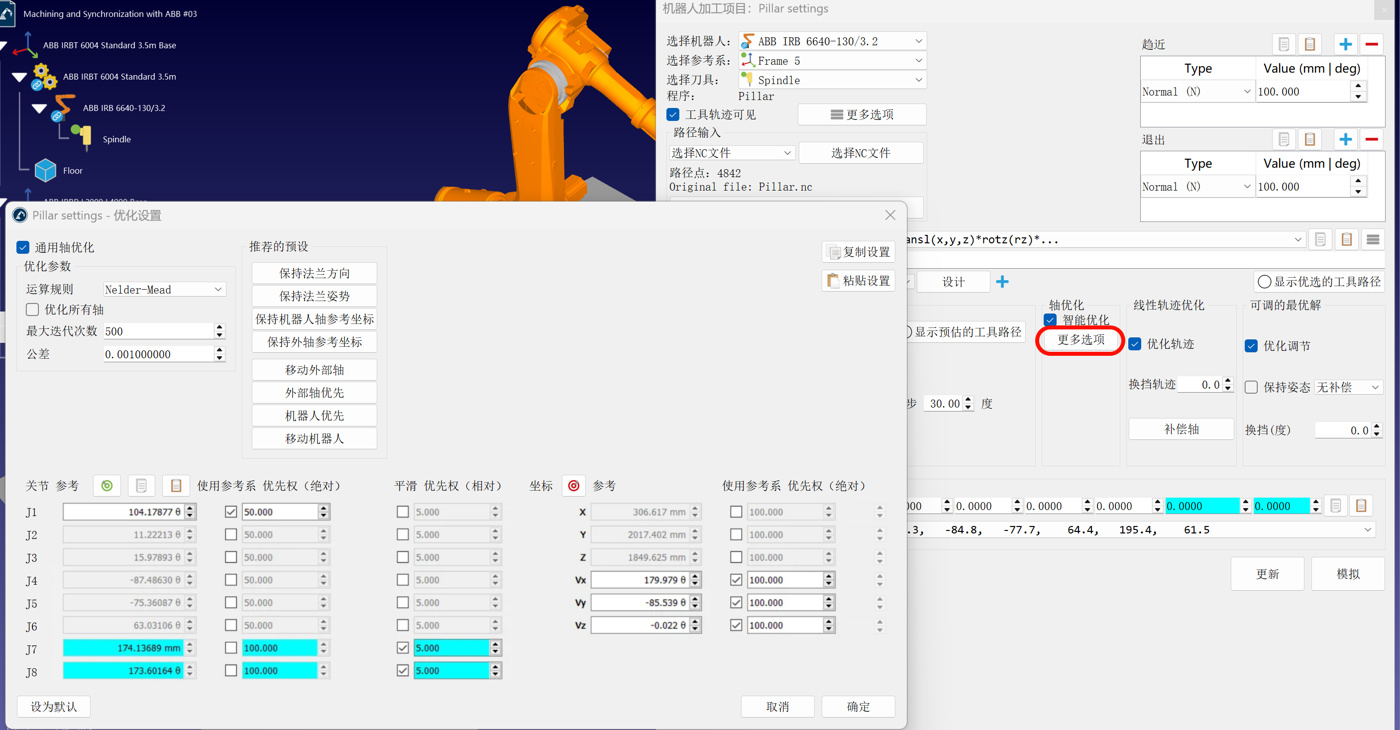Select the Spindle tool in the tree

pyautogui.click(x=116, y=139)
